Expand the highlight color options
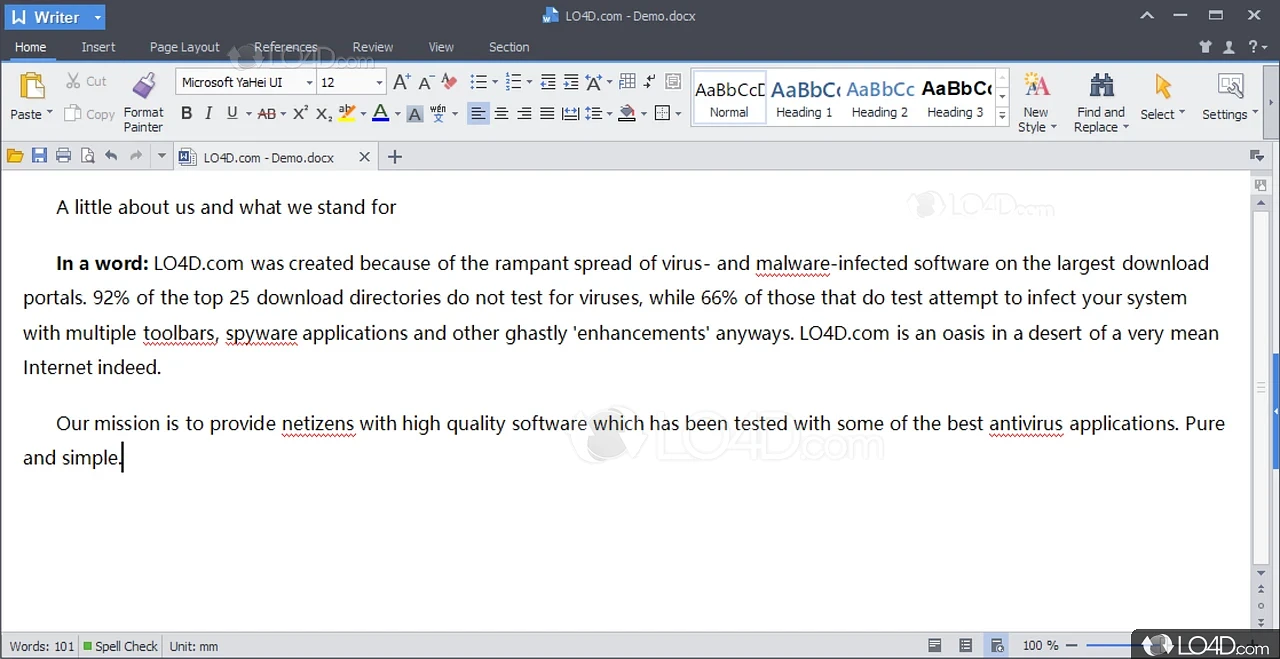This screenshot has height=659, width=1280. point(361,113)
